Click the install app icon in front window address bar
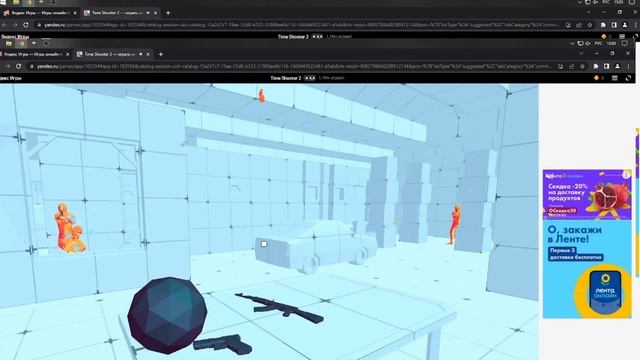Viewport: 640px width, 360px height. tap(561, 66)
